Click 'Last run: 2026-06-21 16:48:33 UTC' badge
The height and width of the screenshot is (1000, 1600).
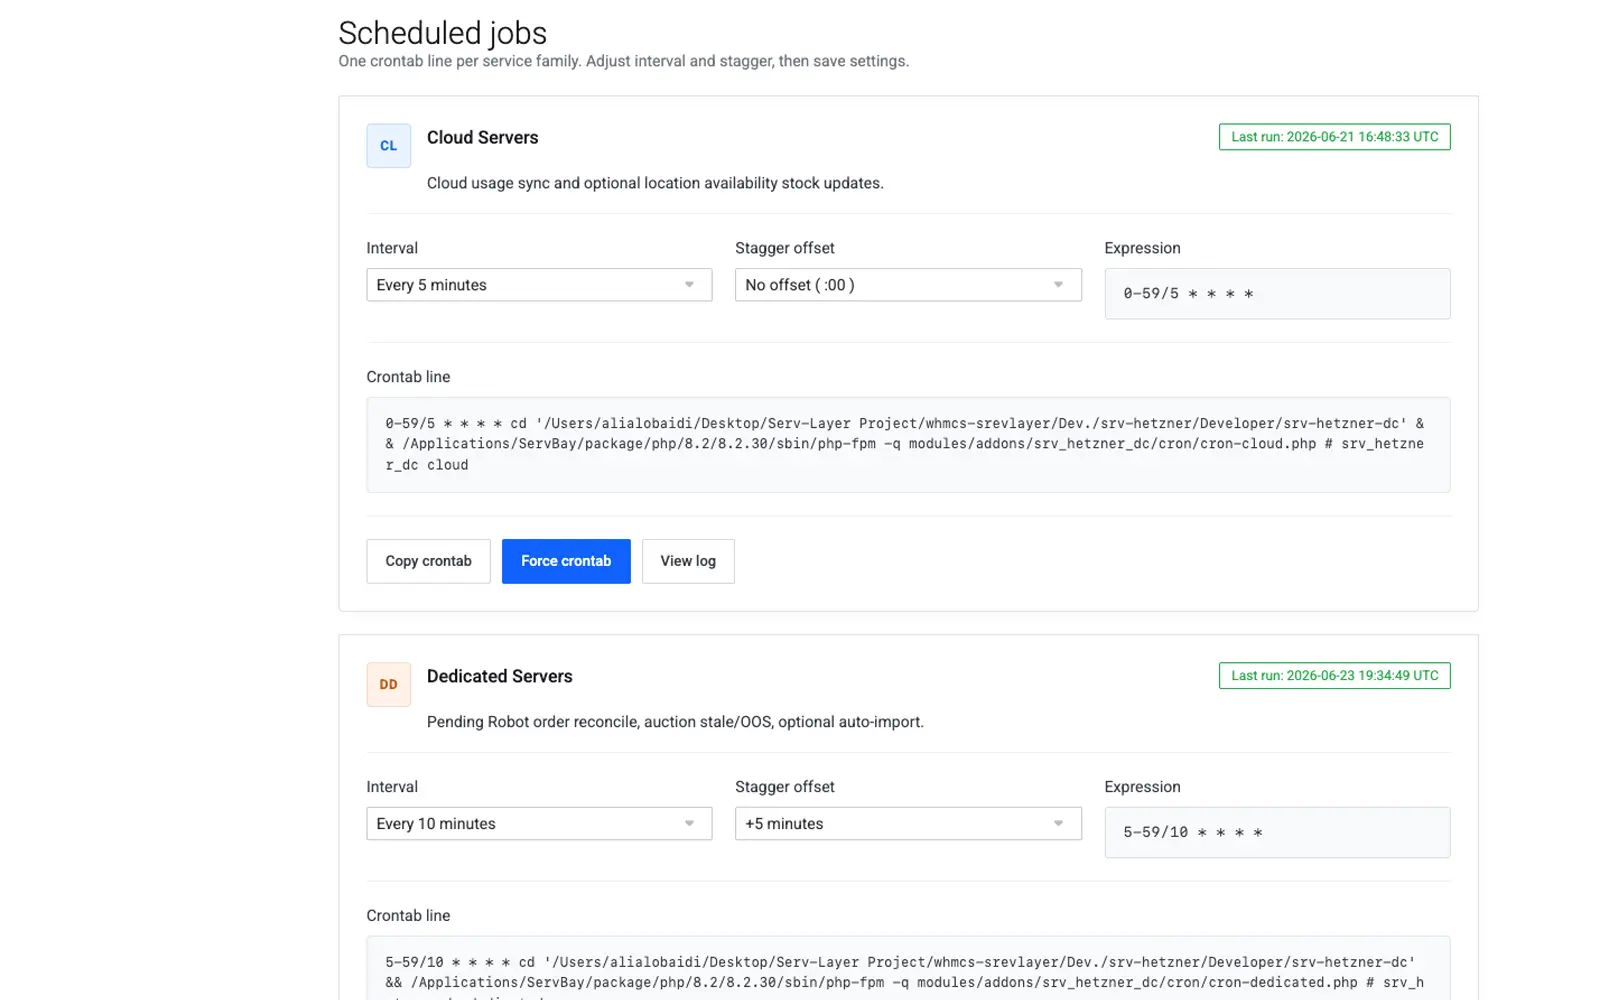(x=1334, y=137)
